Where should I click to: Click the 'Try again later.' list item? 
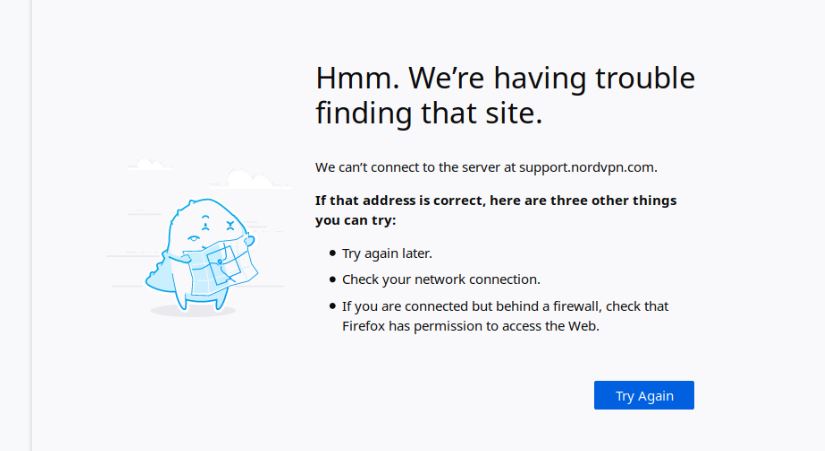[387, 254]
